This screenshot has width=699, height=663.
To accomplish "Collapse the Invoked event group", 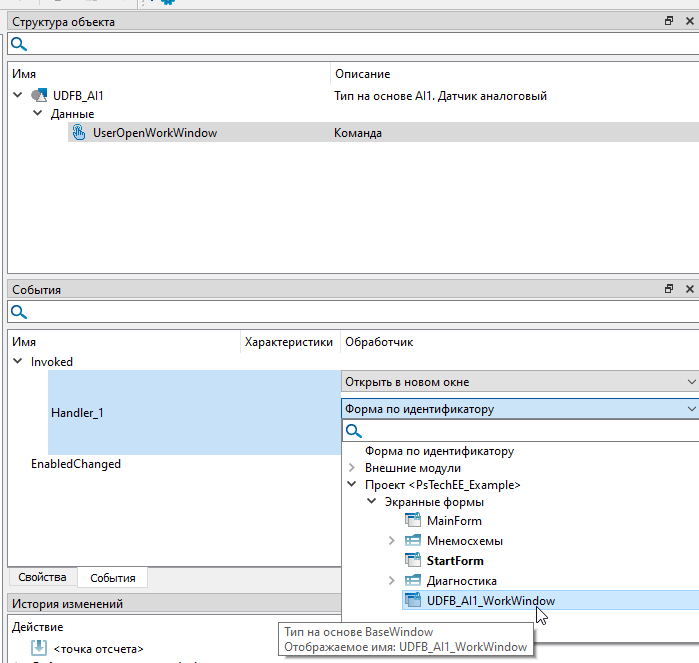I will tap(18, 362).
